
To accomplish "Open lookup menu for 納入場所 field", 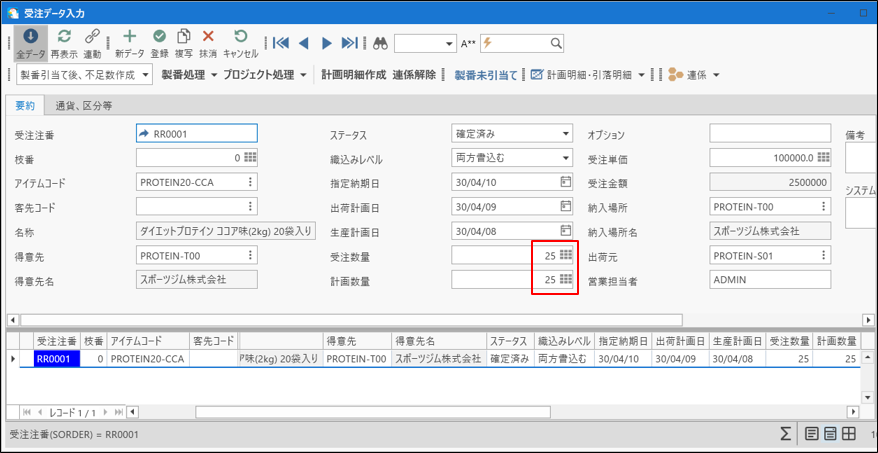I will pos(824,206).
